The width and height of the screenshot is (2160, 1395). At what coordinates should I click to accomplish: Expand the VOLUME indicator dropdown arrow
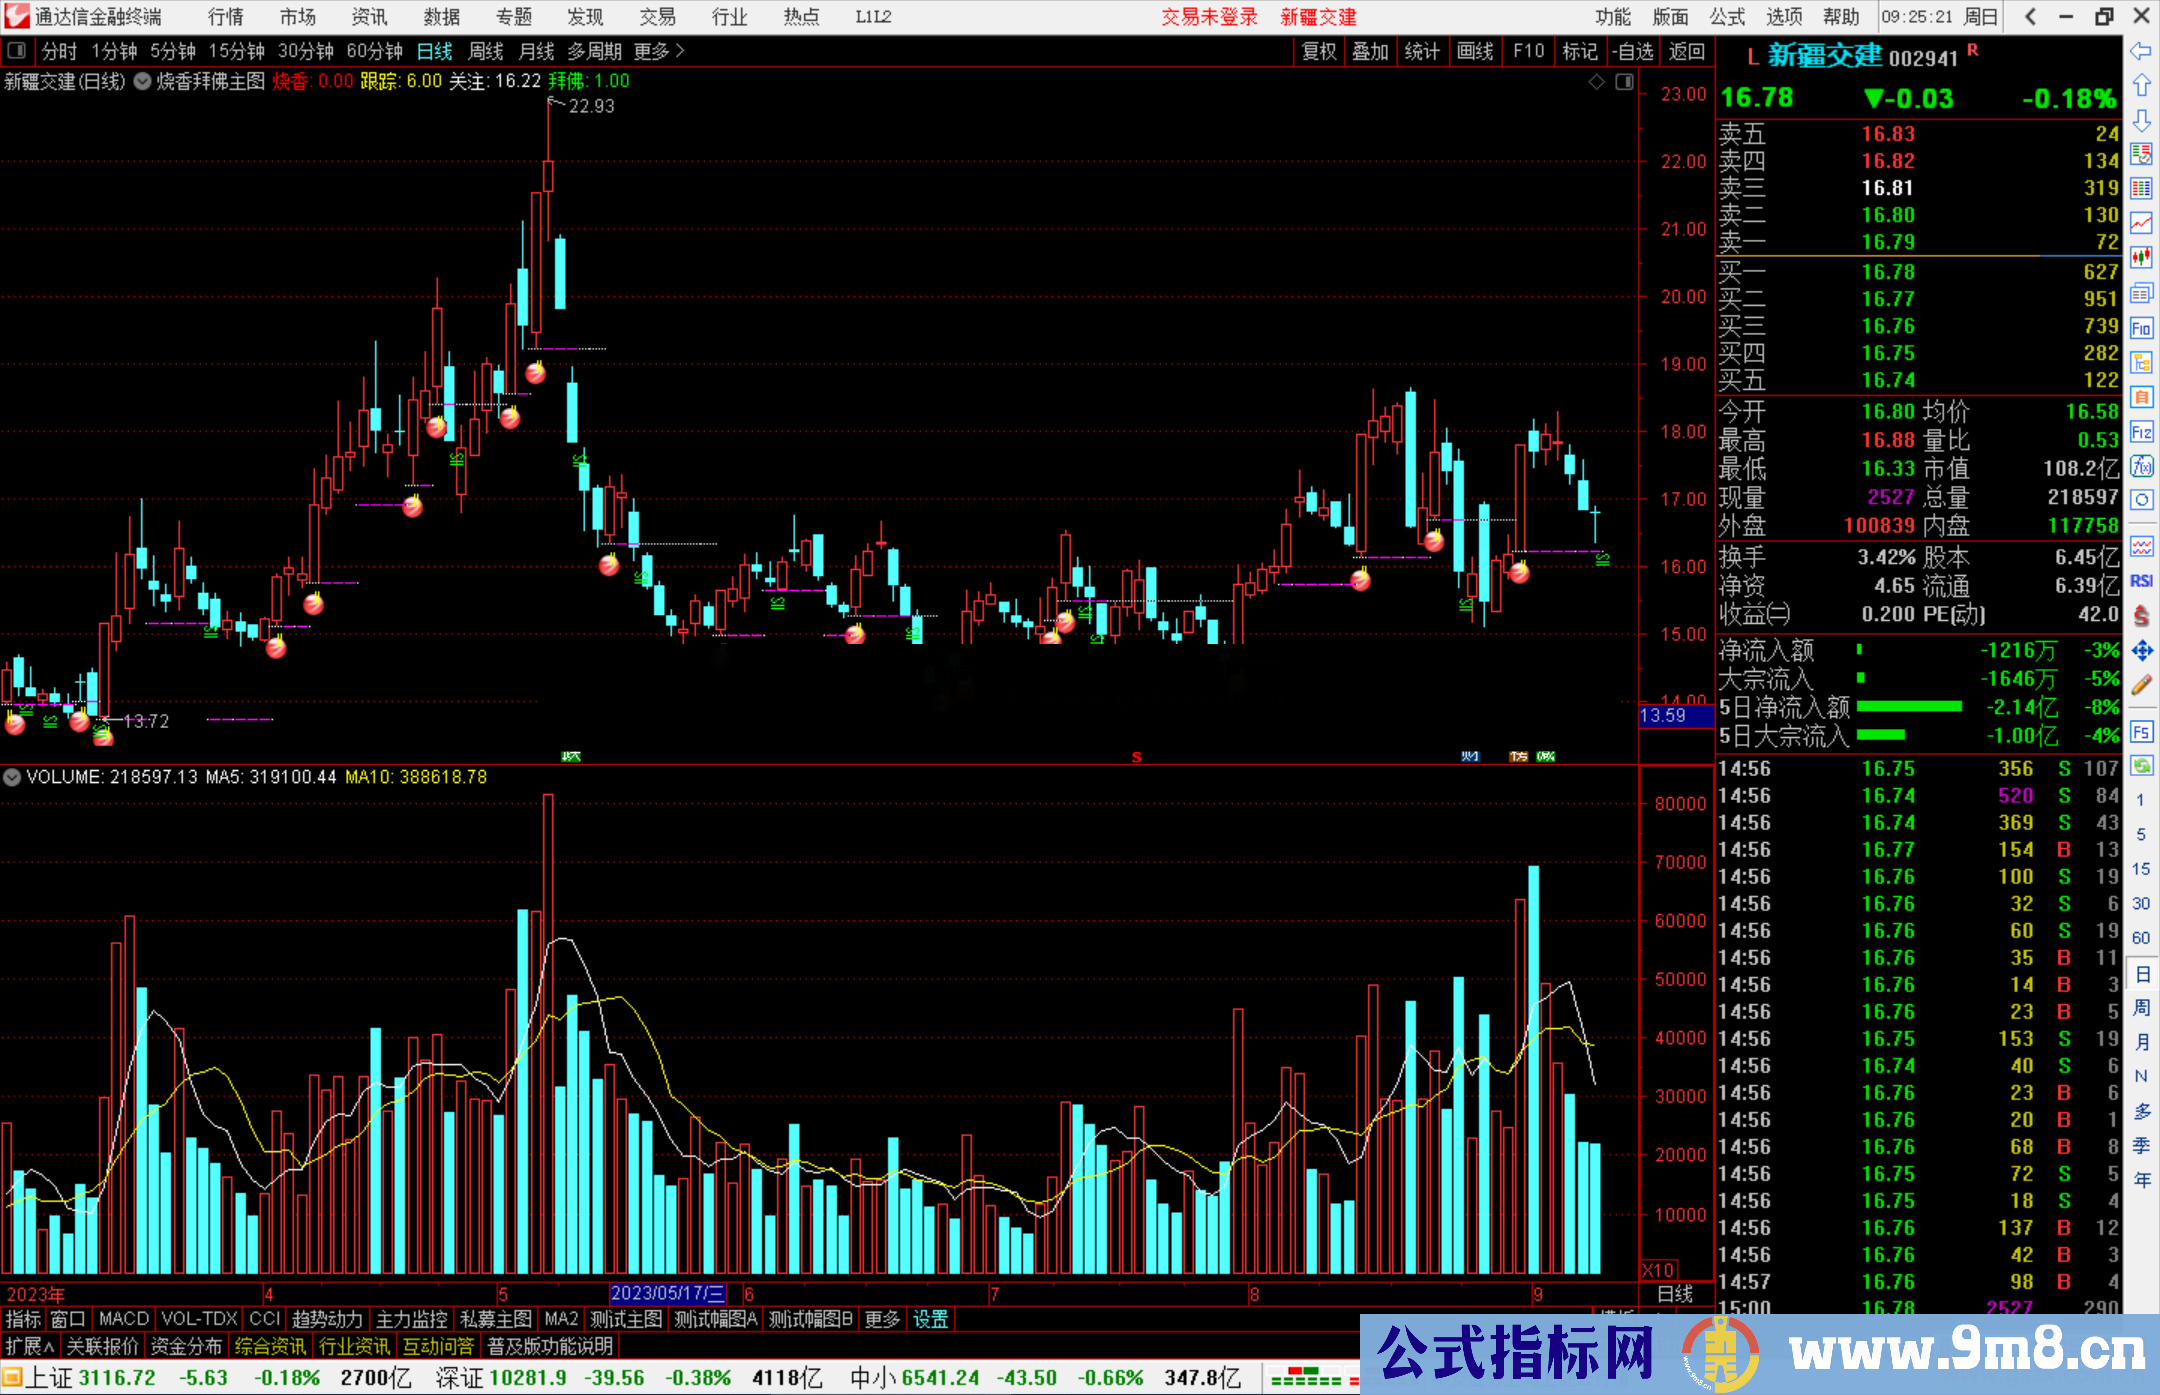click(12, 777)
